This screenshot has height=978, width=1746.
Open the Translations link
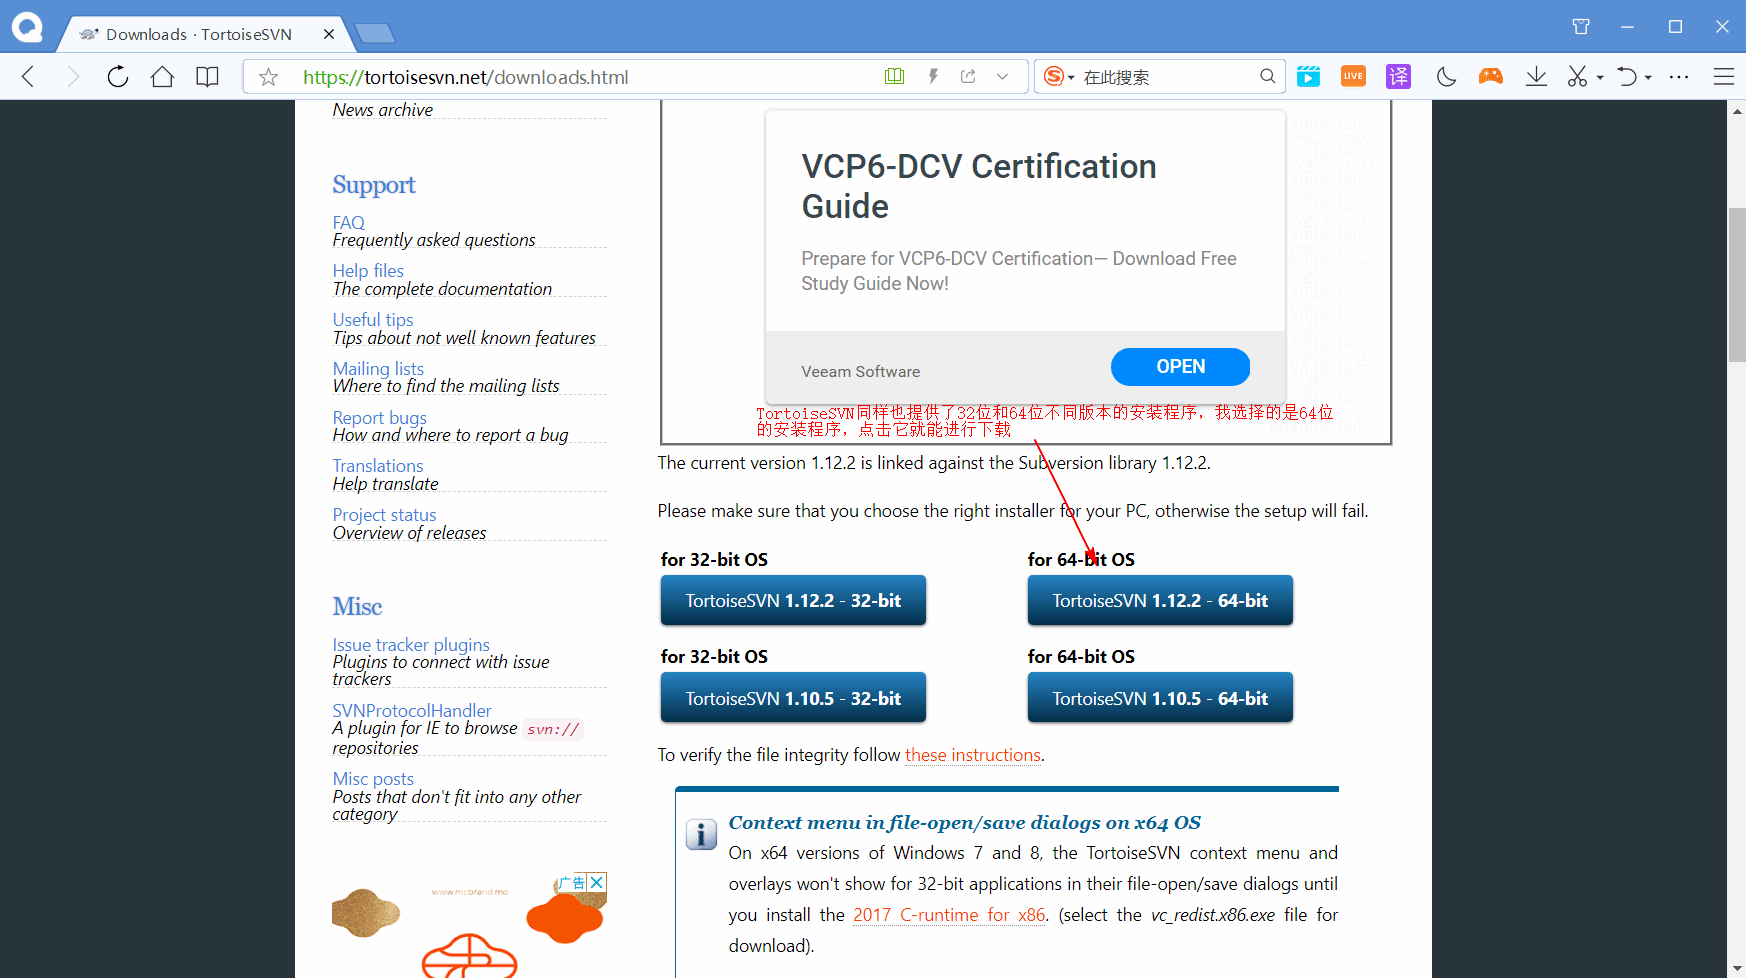(x=378, y=465)
